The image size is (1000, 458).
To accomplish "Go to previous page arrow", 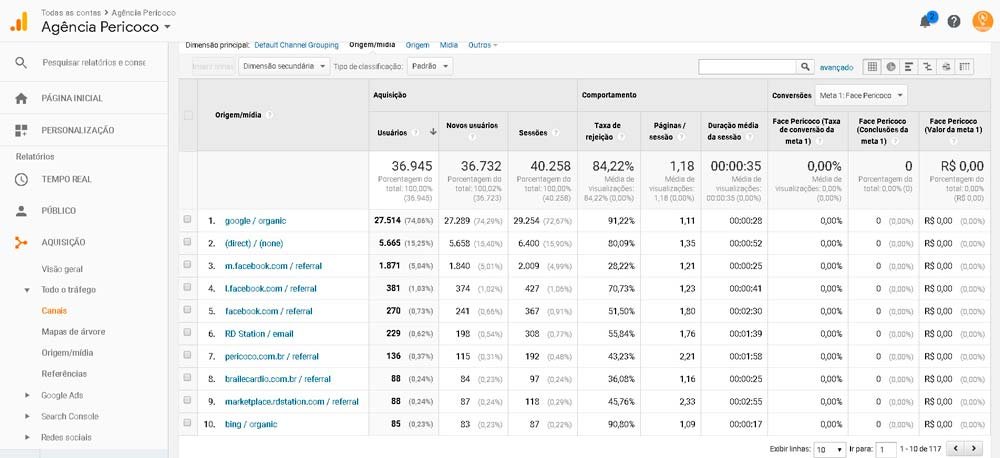I will (955, 449).
